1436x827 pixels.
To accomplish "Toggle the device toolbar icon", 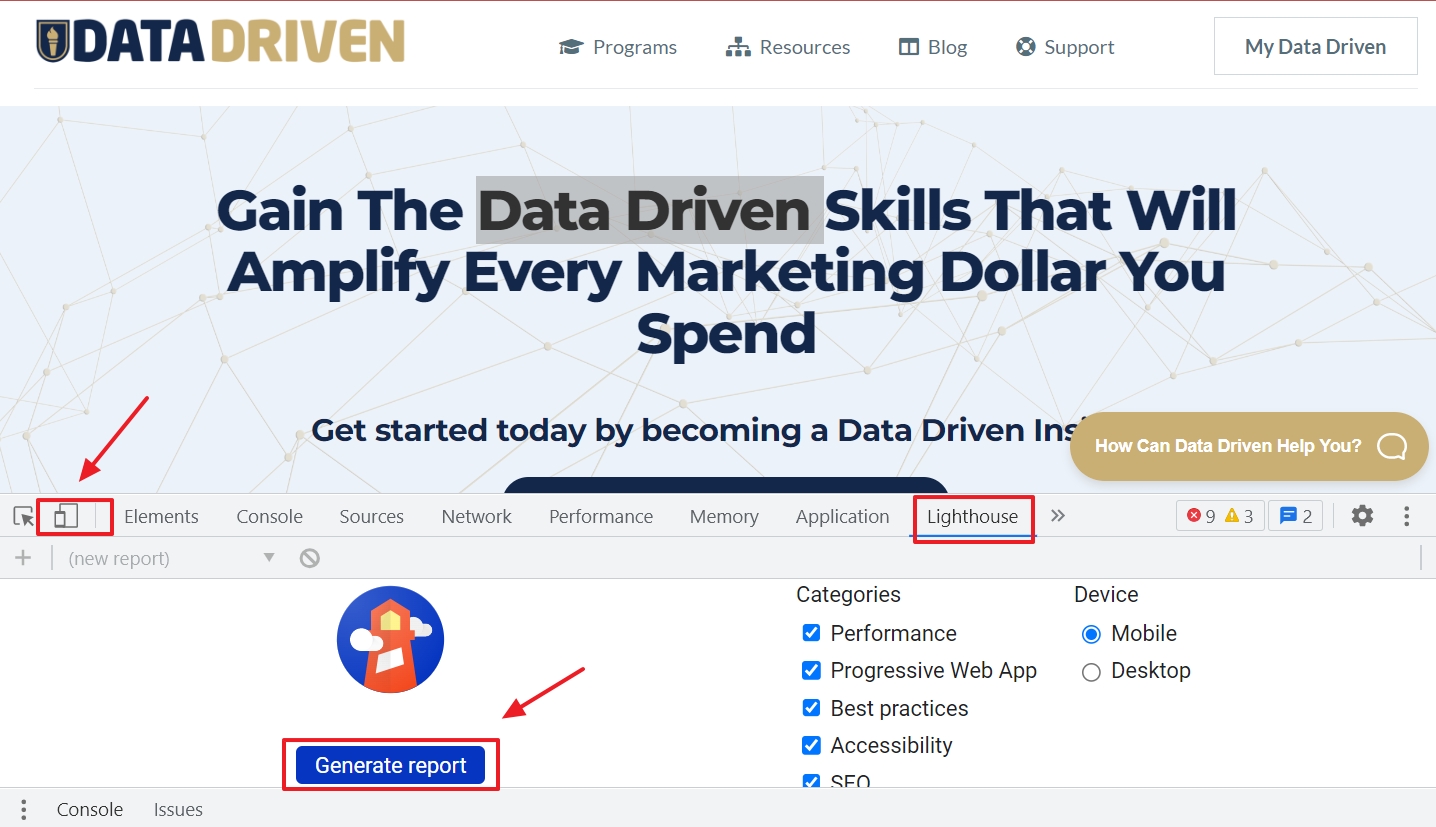I will pos(66,516).
